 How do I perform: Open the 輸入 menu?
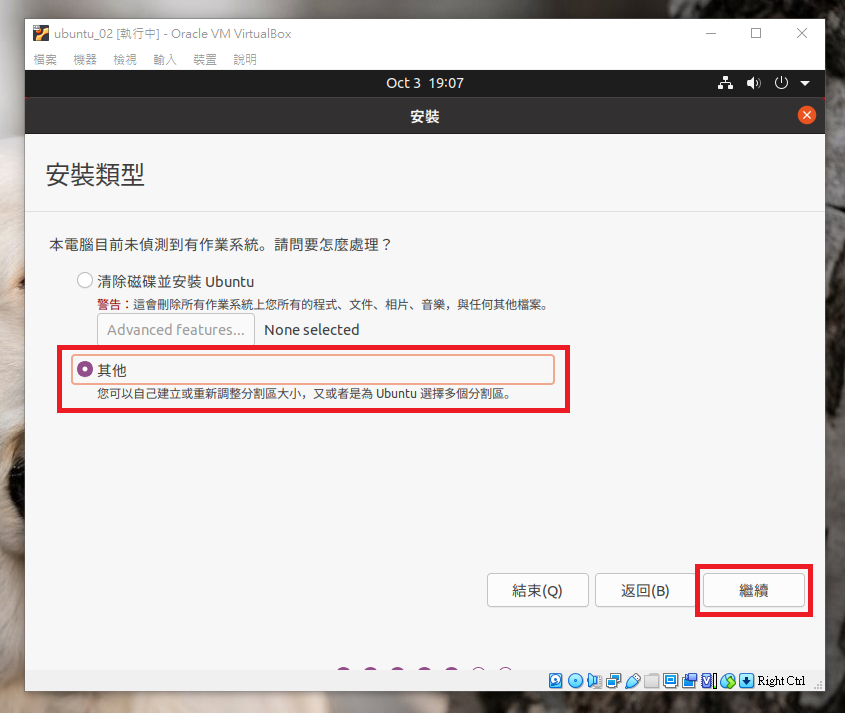pyautogui.click(x=165, y=59)
